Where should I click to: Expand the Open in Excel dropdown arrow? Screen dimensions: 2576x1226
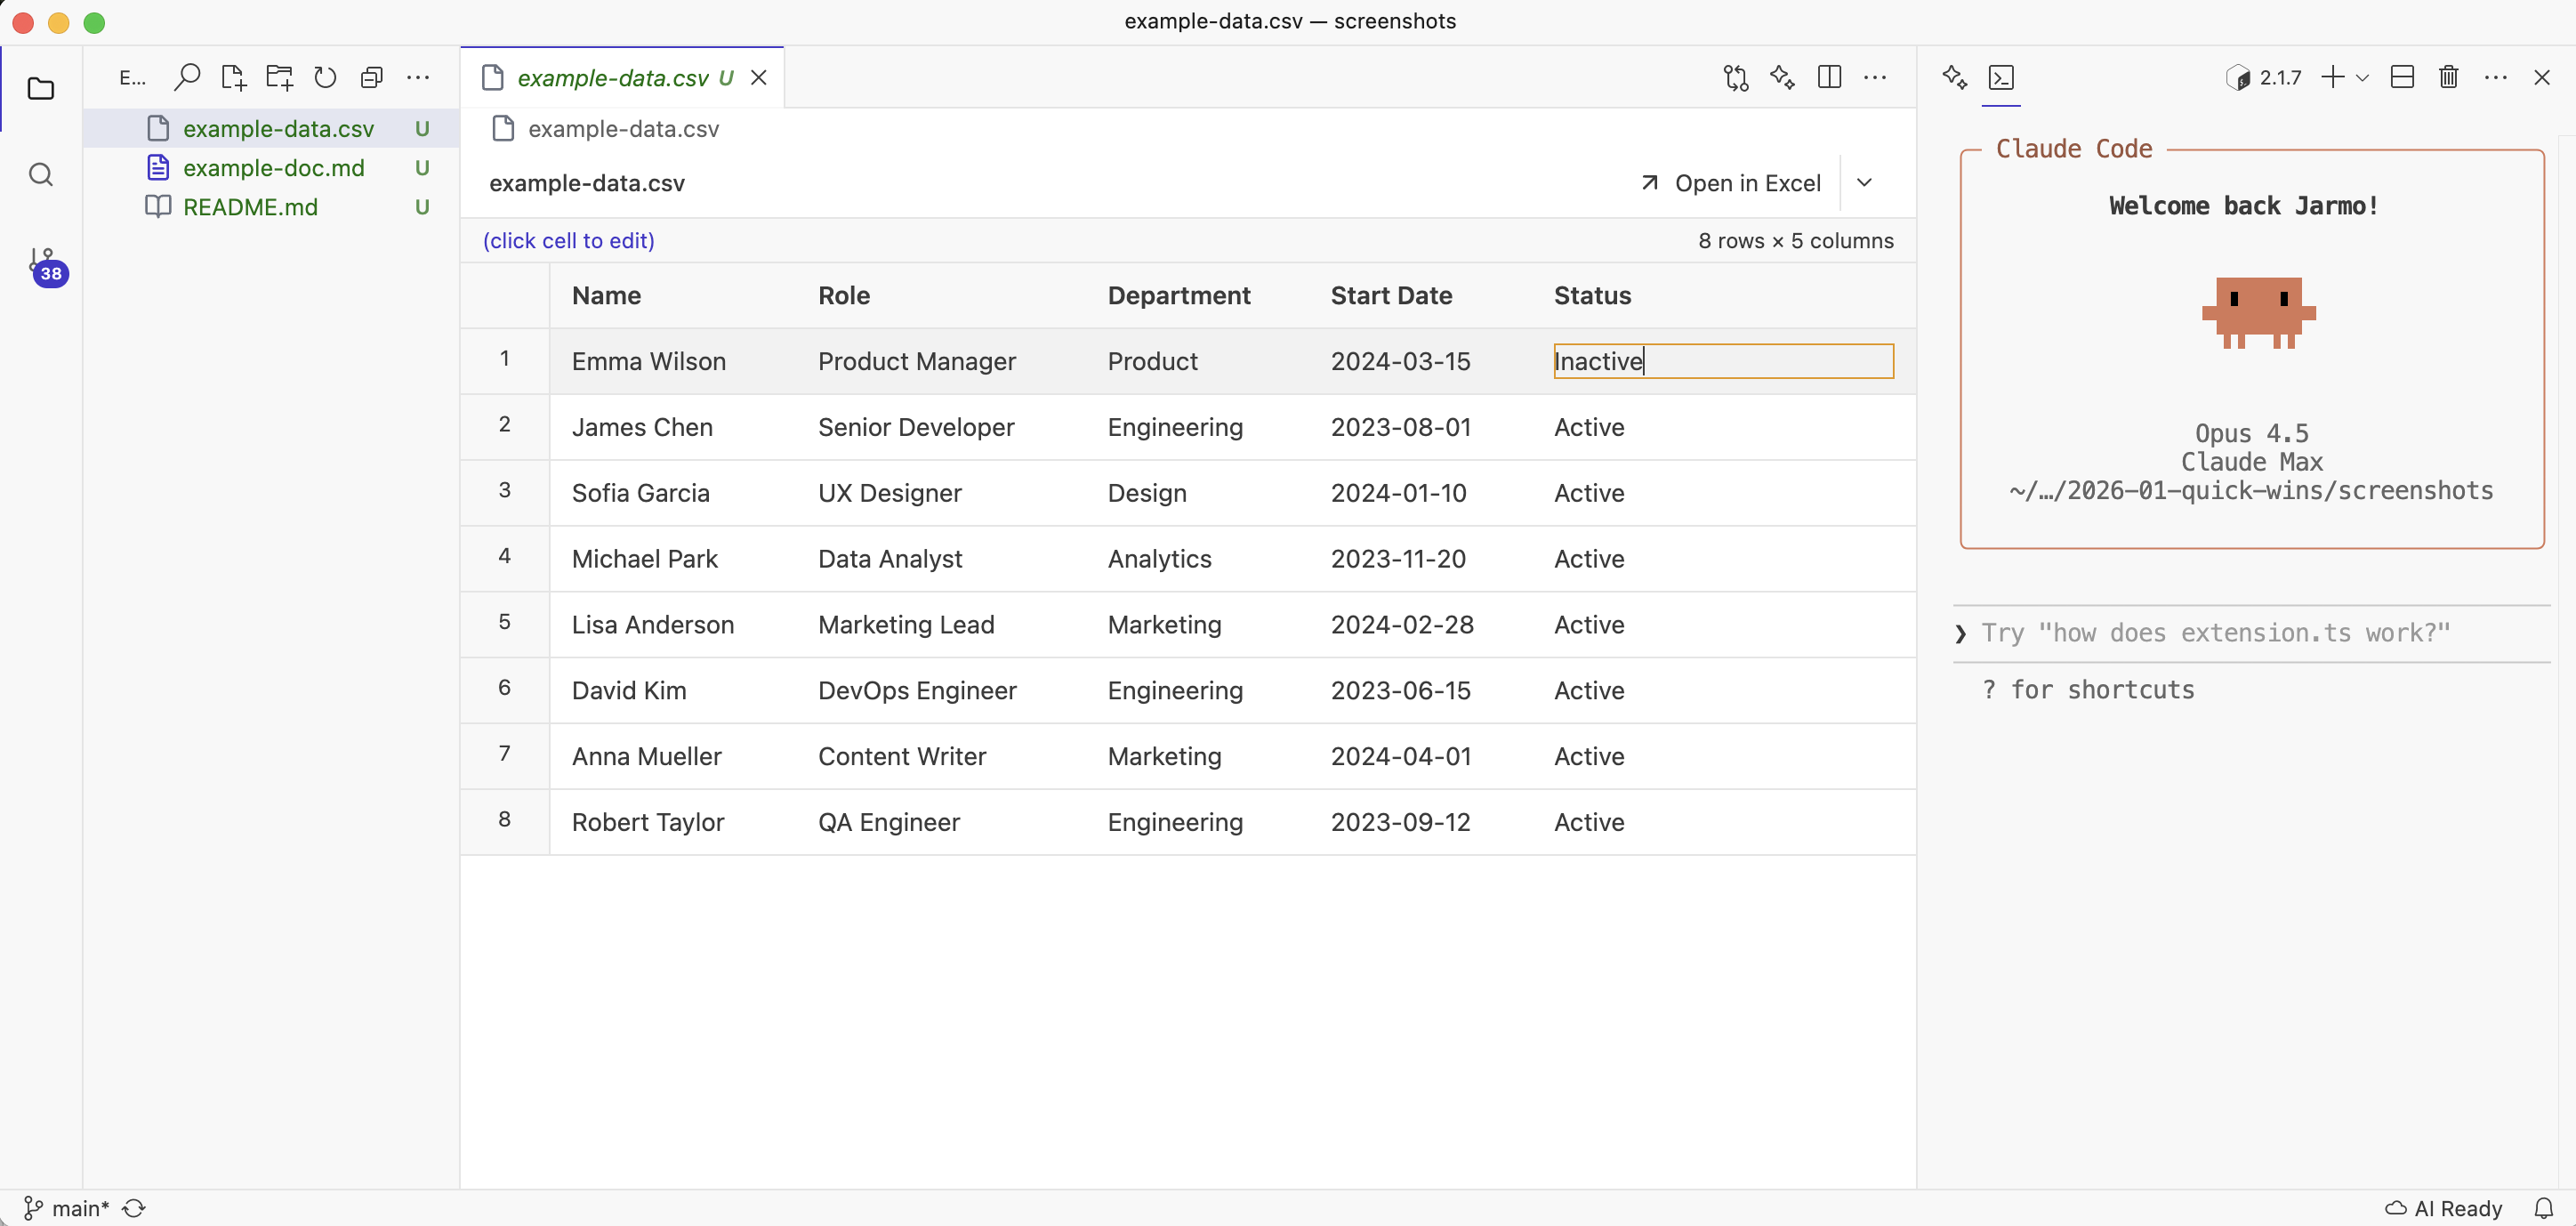coord(1864,183)
